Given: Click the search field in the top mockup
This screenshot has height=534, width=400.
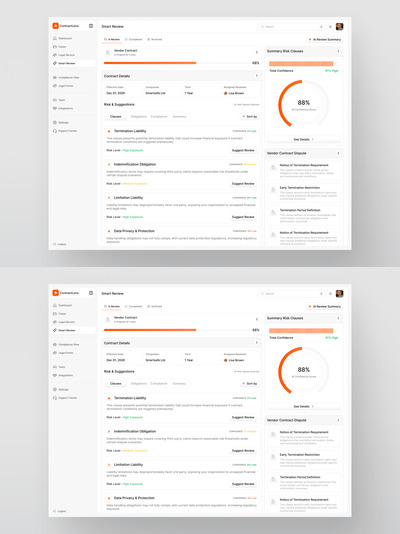Looking at the screenshot, I should pyautogui.click(x=291, y=27).
